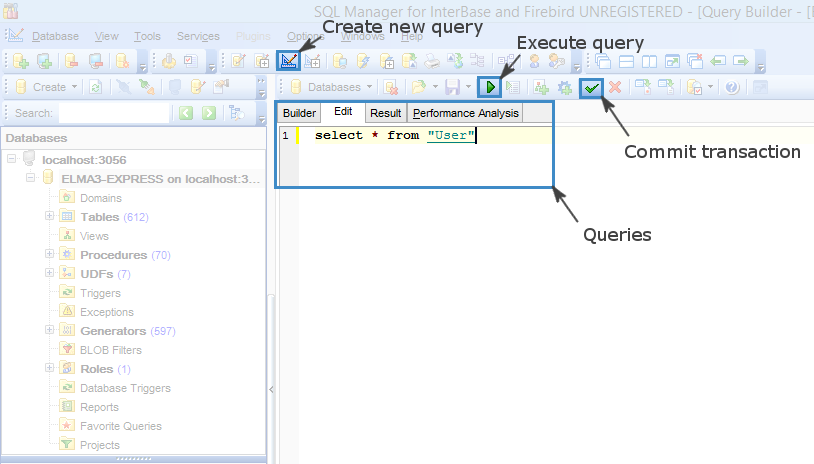The width and height of the screenshot is (814, 464).
Task: Commit transaction using the green checkmark icon
Action: point(593,88)
